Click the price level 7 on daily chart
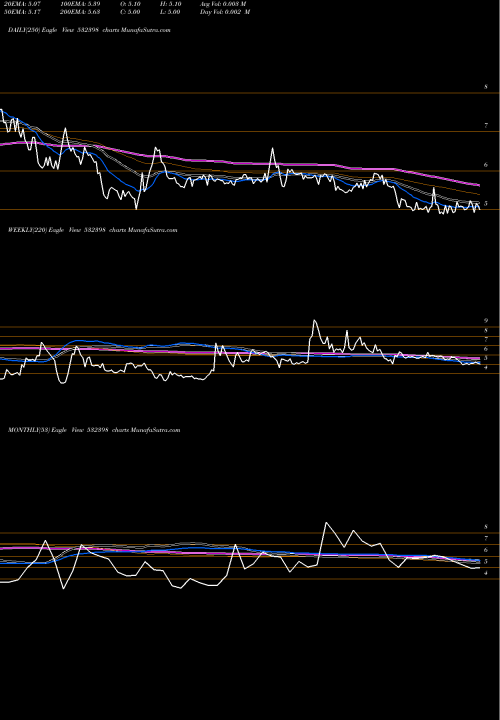The image size is (500, 720). [486, 125]
